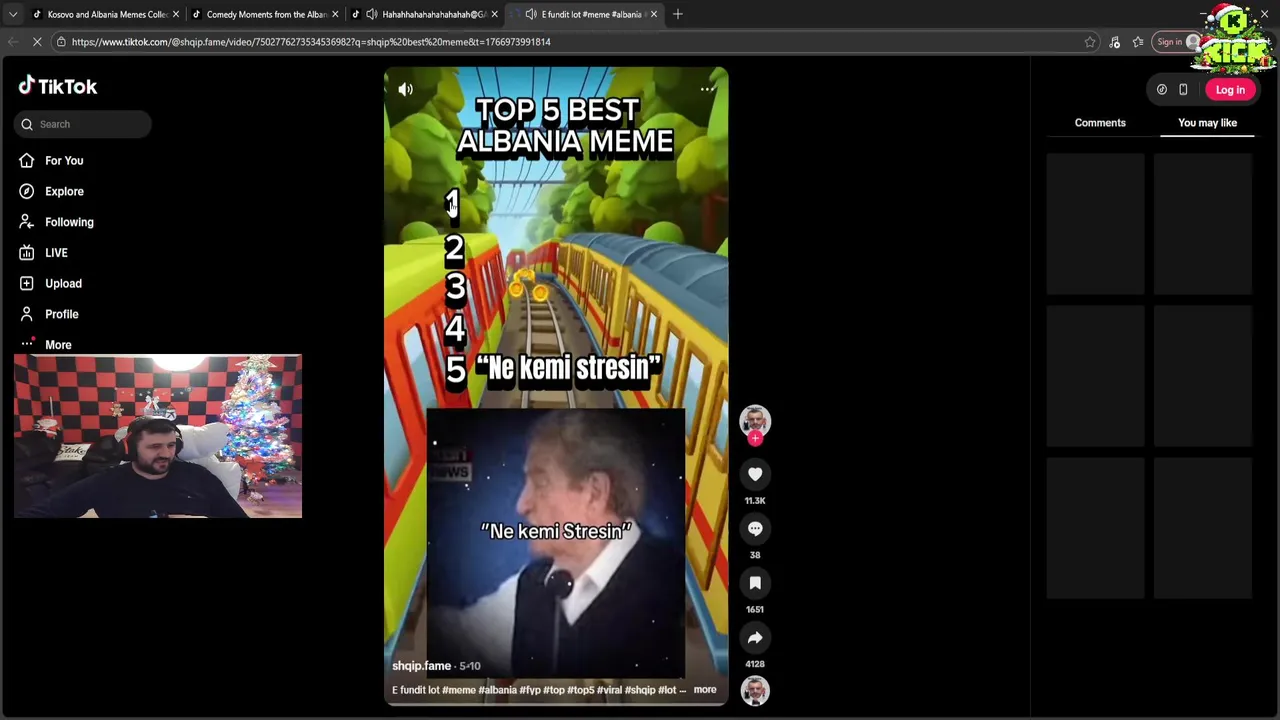
Task: Open the Explore compass icon
Action: click(27, 191)
